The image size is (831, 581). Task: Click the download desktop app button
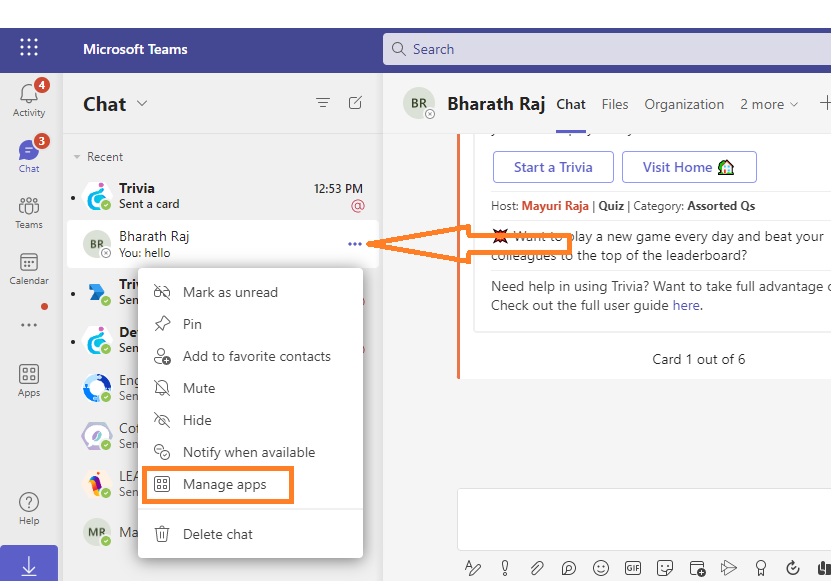pyautogui.click(x=29, y=565)
